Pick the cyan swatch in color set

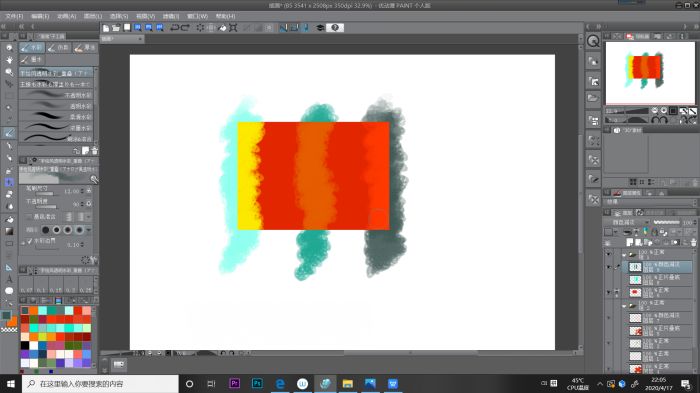42,310
